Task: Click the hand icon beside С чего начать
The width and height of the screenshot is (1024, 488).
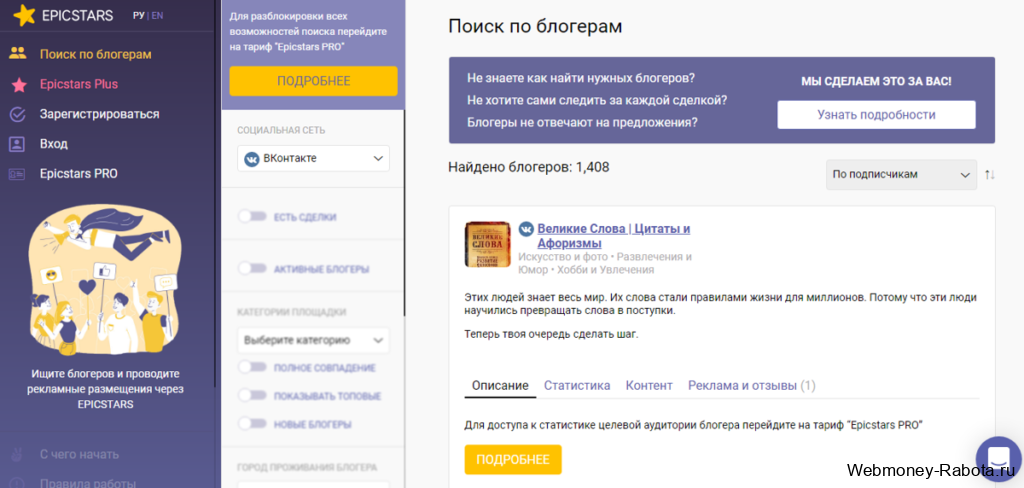Action: (18, 454)
